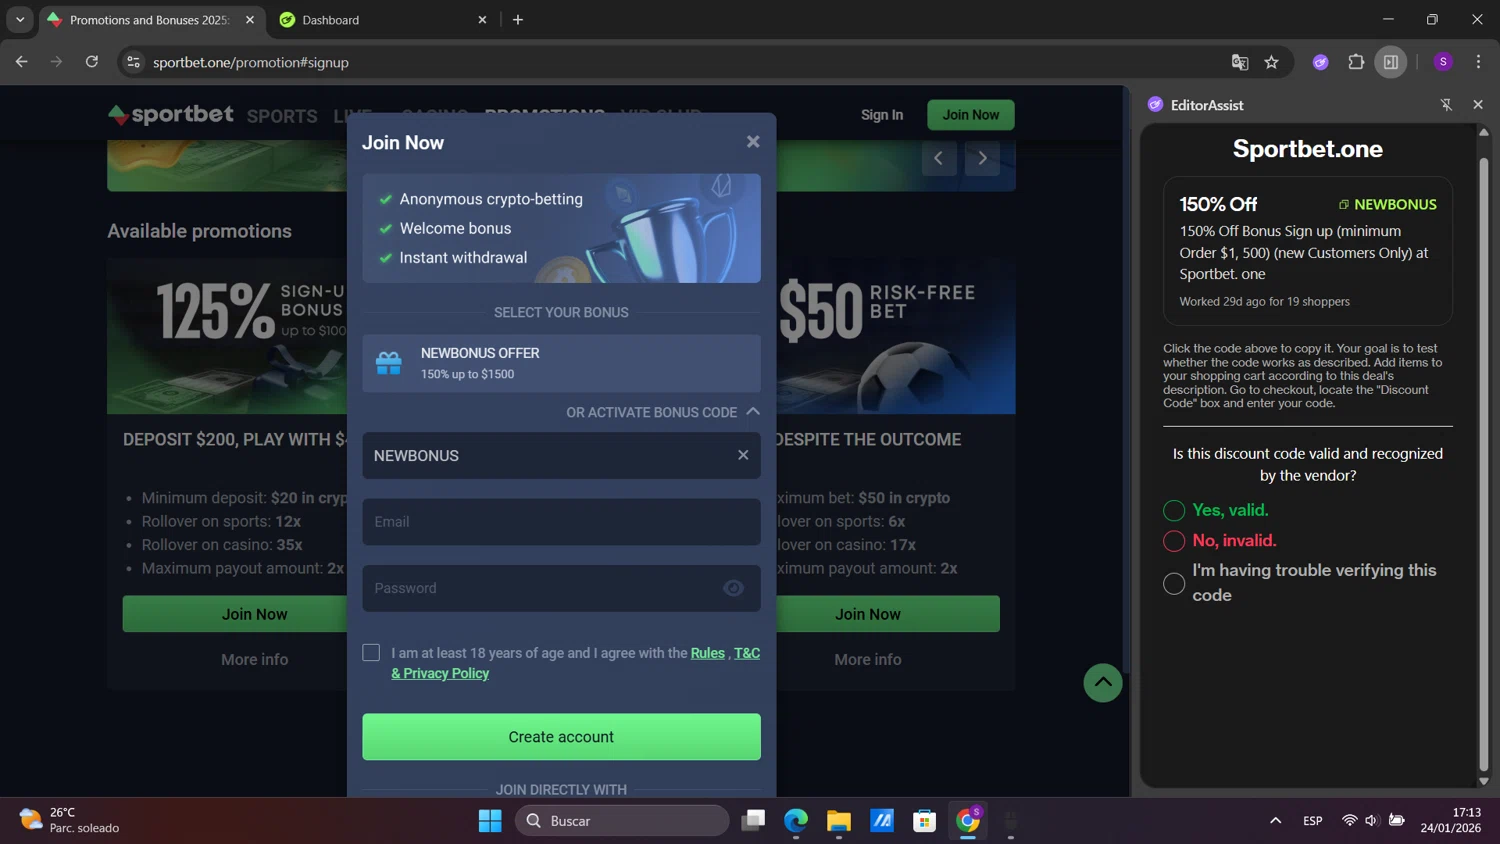Image resolution: width=1500 pixels, height=844 pixels.
Task: Click the taskbar Buscar search box
Action: pos(622,821)
